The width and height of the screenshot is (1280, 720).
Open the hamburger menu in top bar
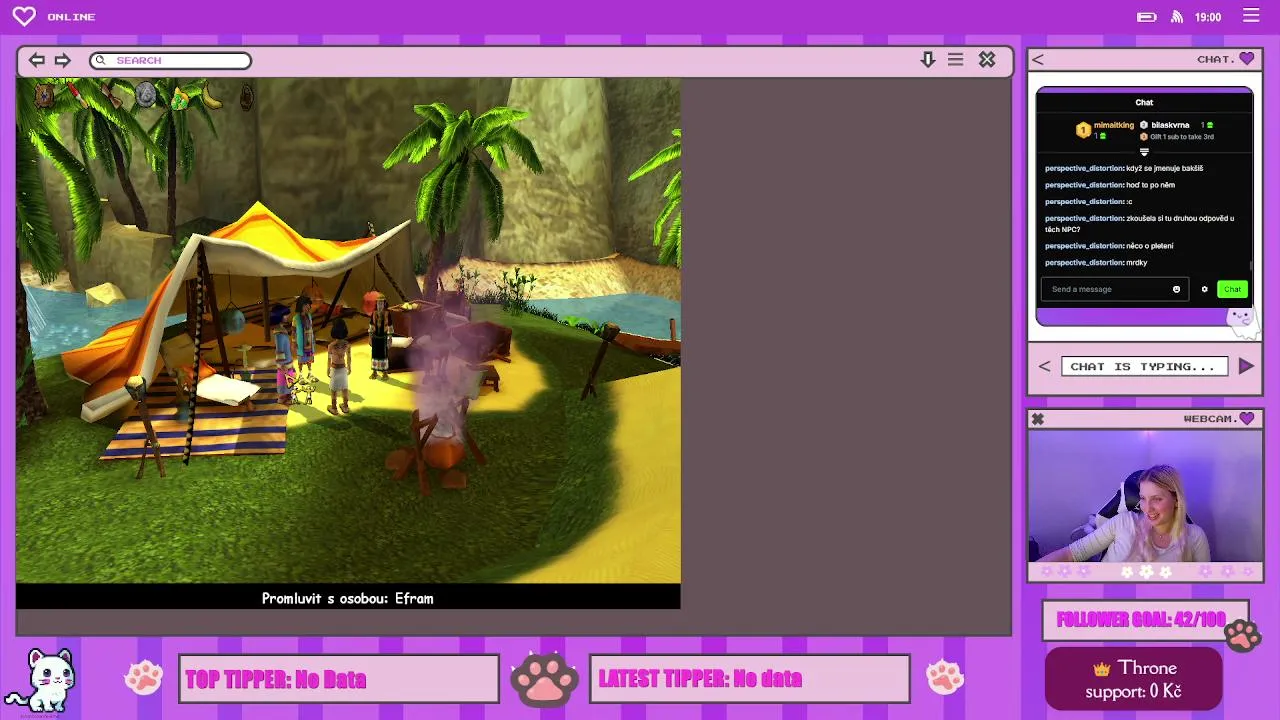(1251, 16)
